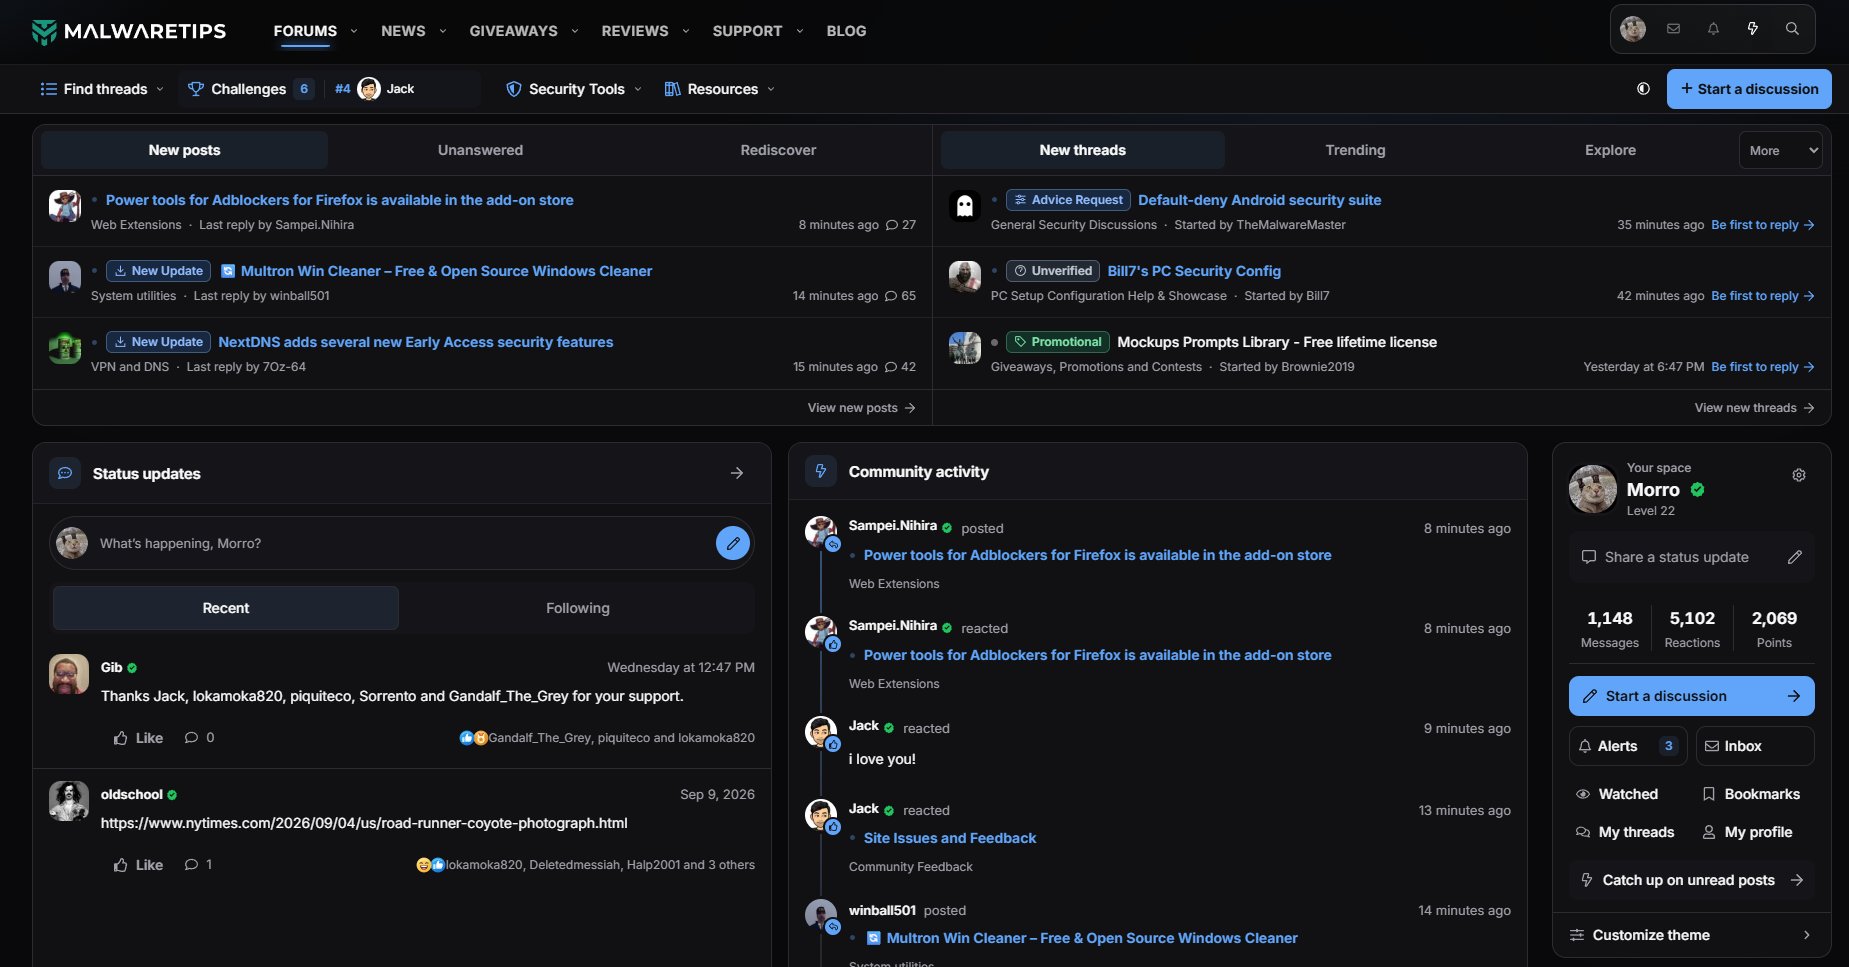1849x967 pixels.
Task: Toggle the dark/light theme switch
Action: point(1643,89)
